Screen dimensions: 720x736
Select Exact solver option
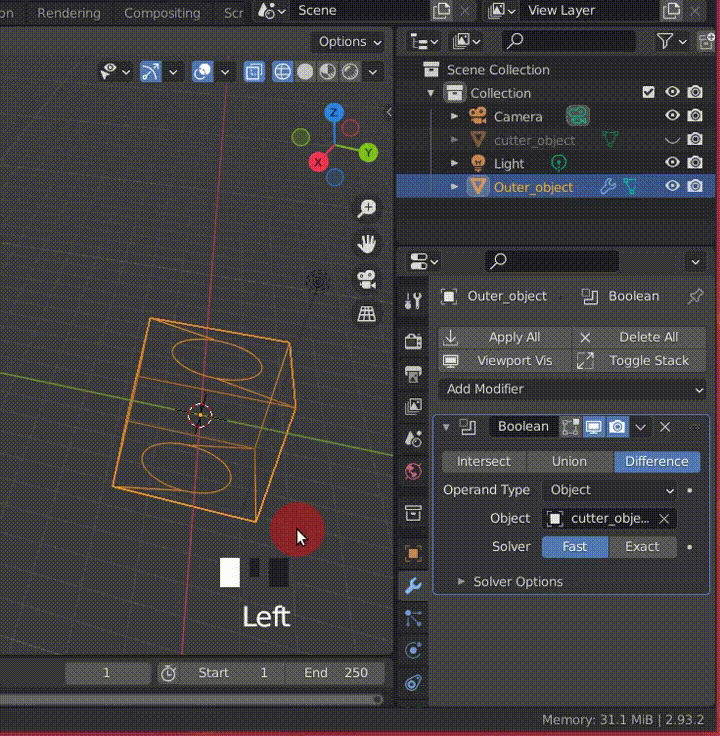642,547
